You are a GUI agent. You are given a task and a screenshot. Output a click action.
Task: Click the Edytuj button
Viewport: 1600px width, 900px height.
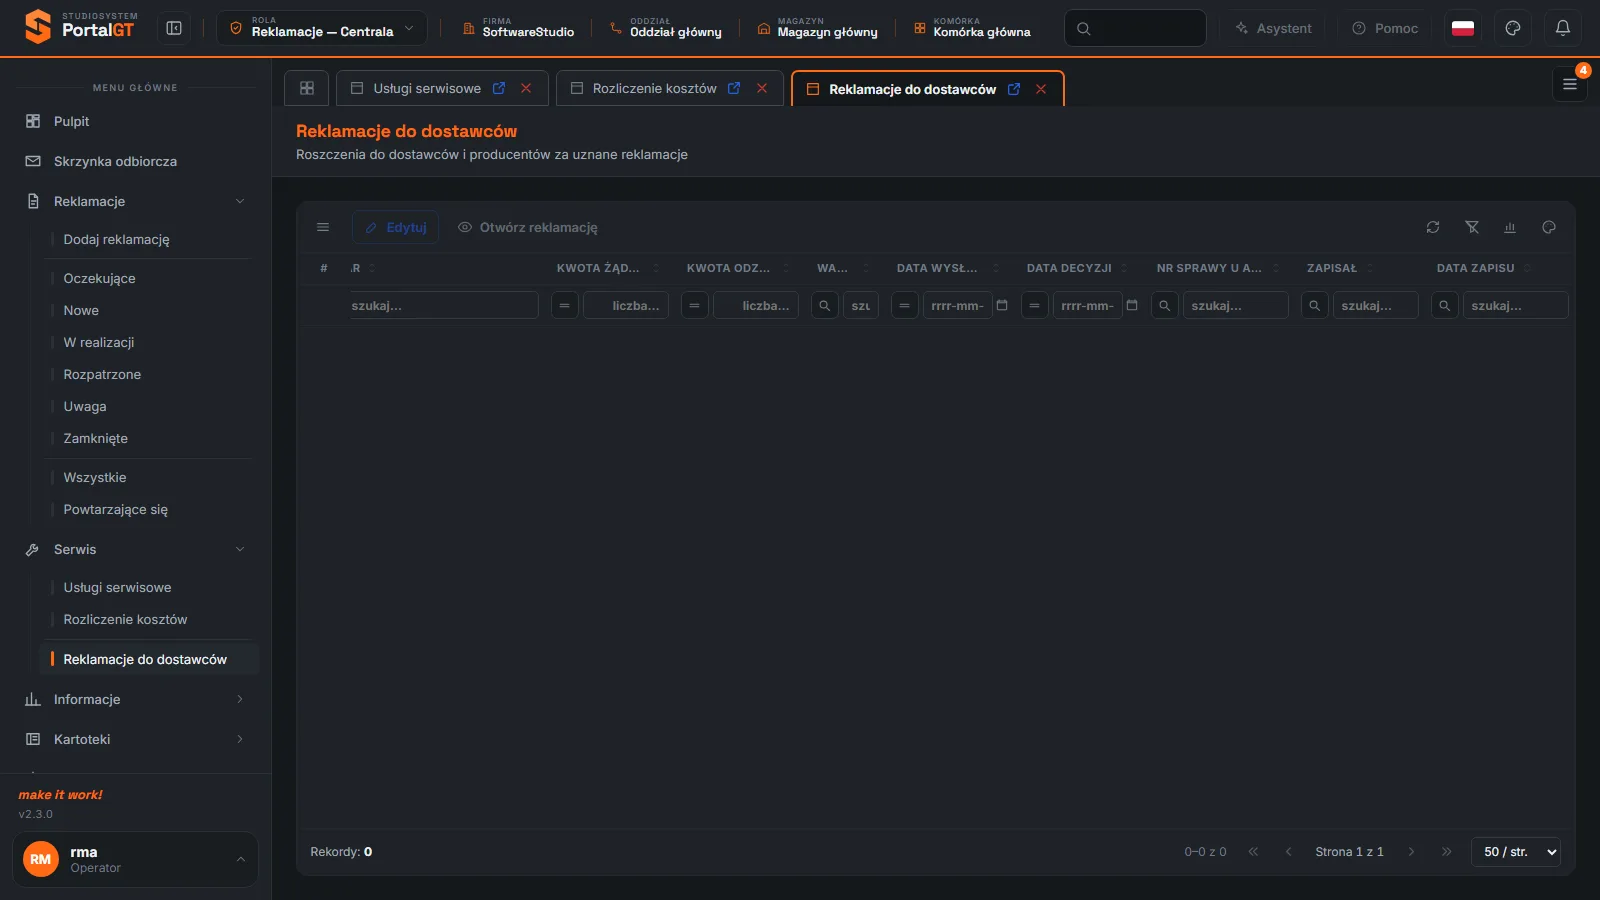395,227
